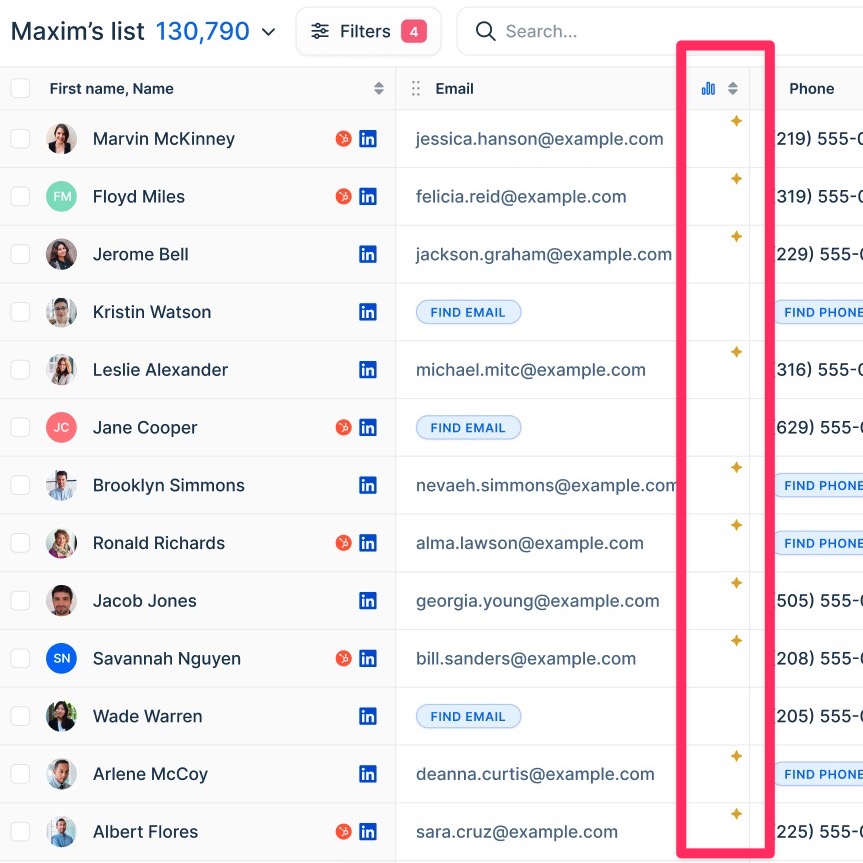Viewport: 863px width, 863px height.
Task: Click FIND PHONE in Brooklyn Simmons's row
Action: tap(822, 486)
